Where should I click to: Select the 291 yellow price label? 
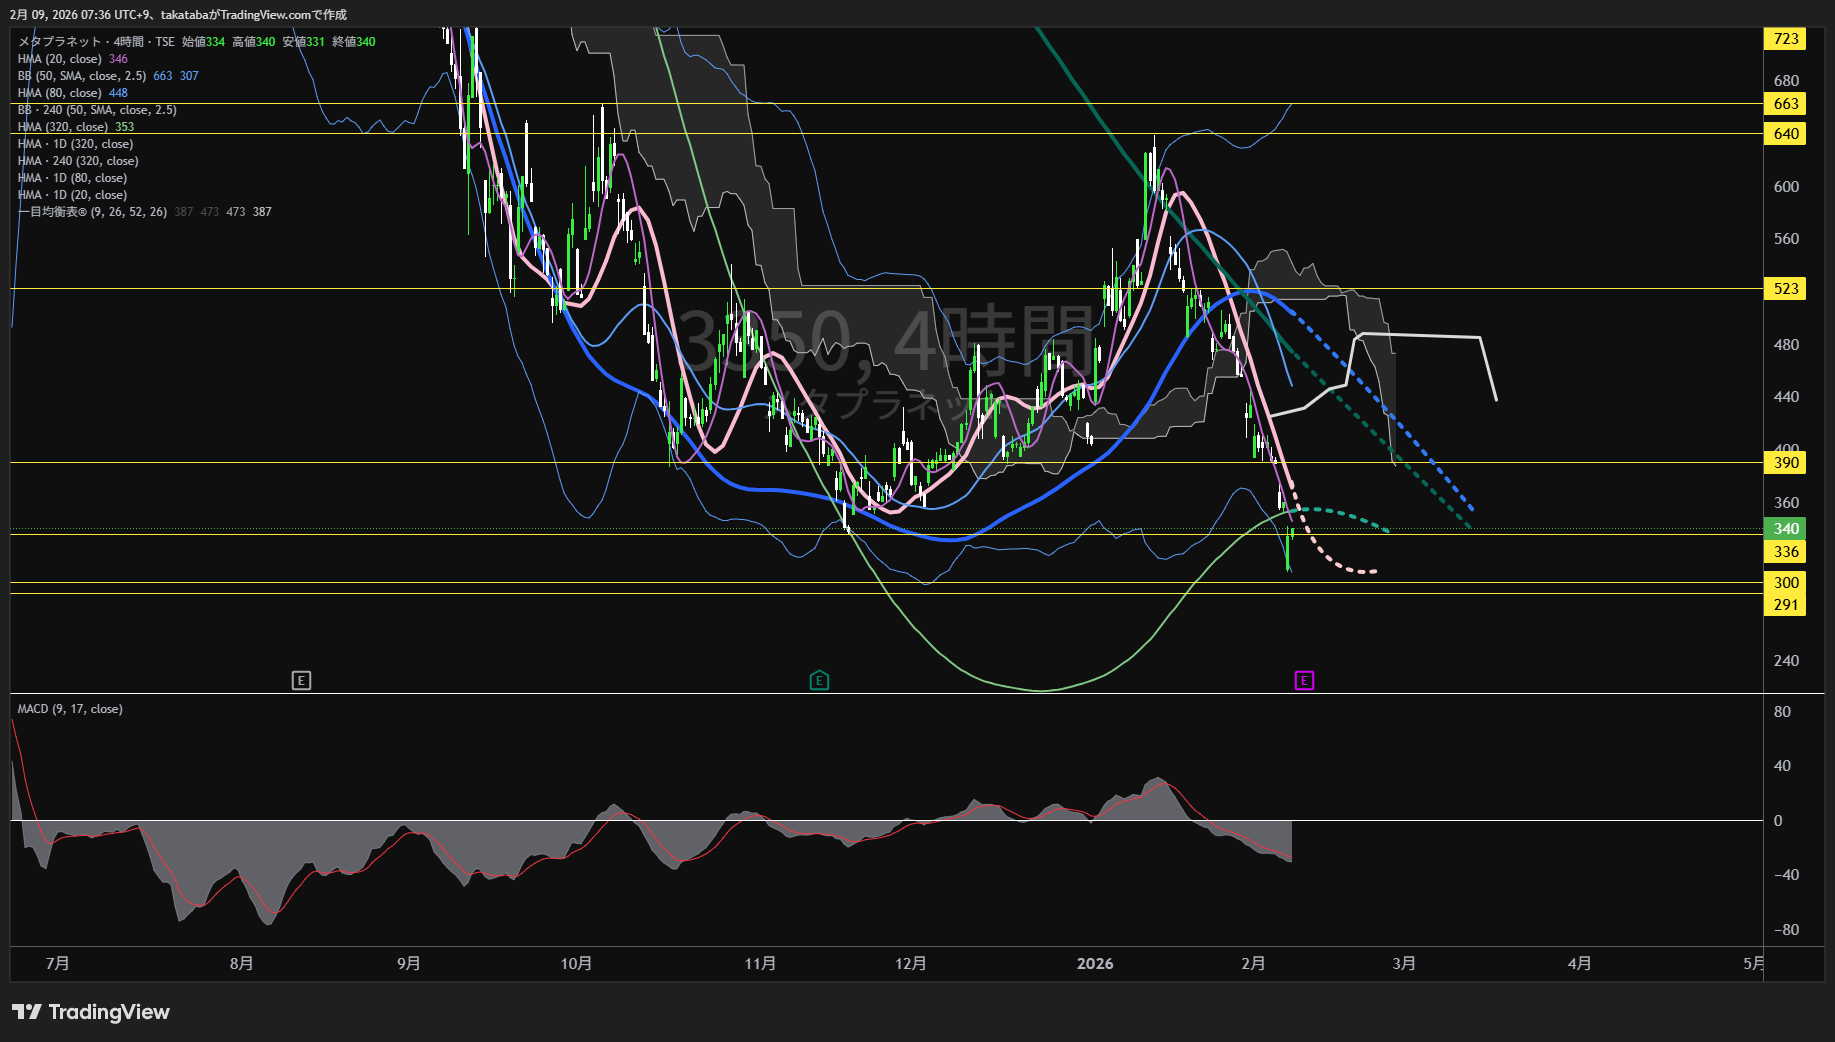[x=1785, y=605]
